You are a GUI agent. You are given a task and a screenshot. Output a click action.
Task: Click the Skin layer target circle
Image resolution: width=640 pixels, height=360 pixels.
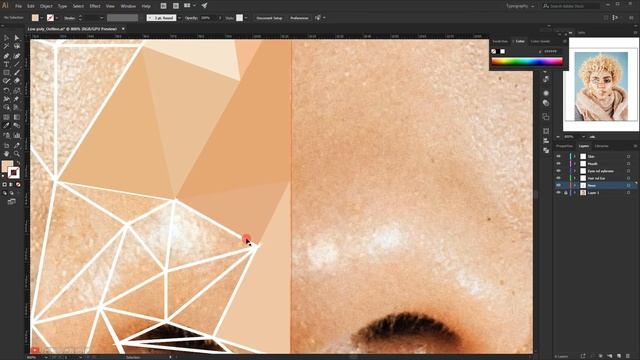[x=629, y=156]
